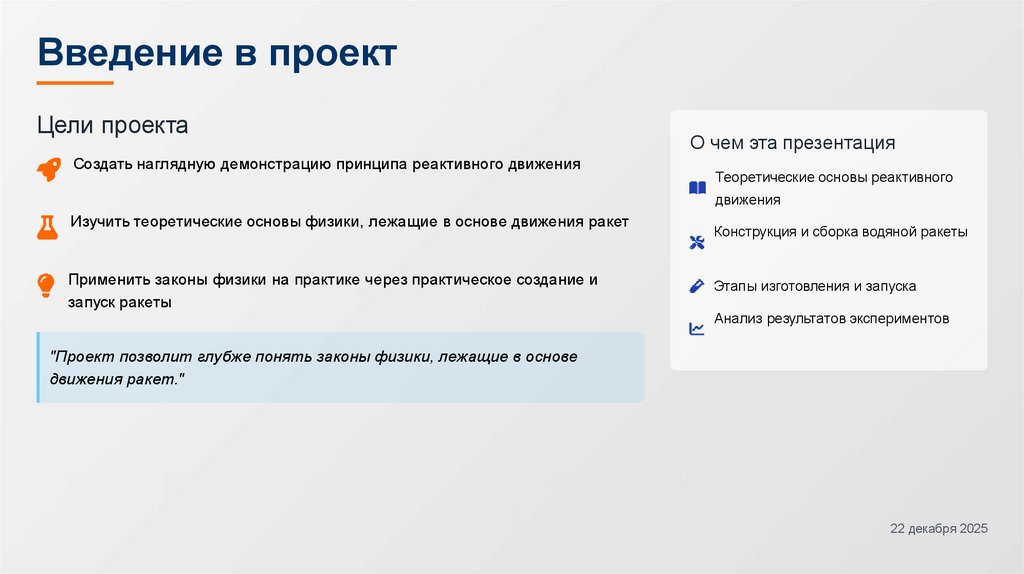Click the blue line chart icon

697,328
